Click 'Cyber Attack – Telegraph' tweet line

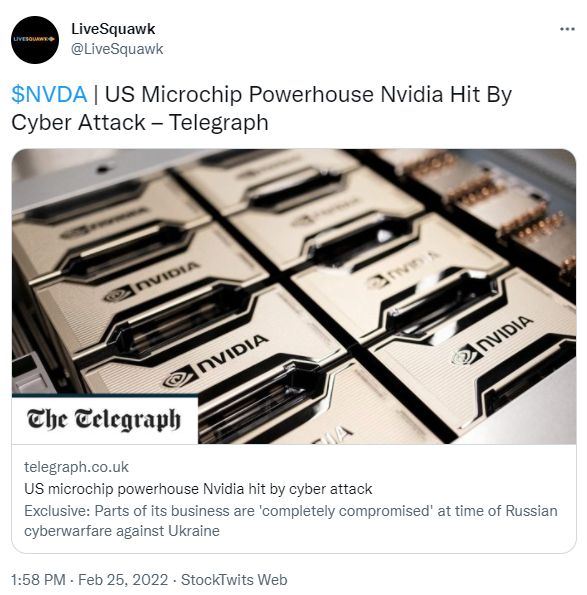(x=140, y=123)
